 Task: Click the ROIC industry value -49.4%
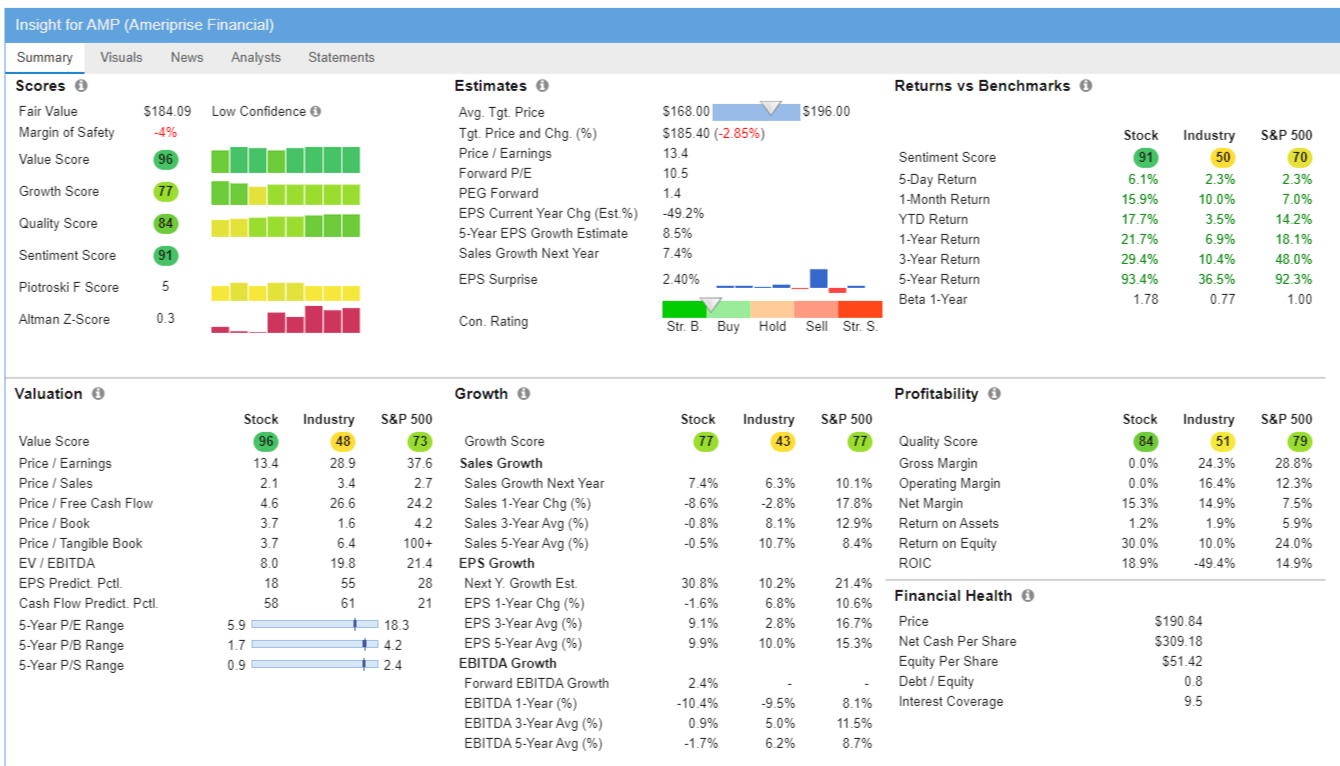coord(1215,564)
